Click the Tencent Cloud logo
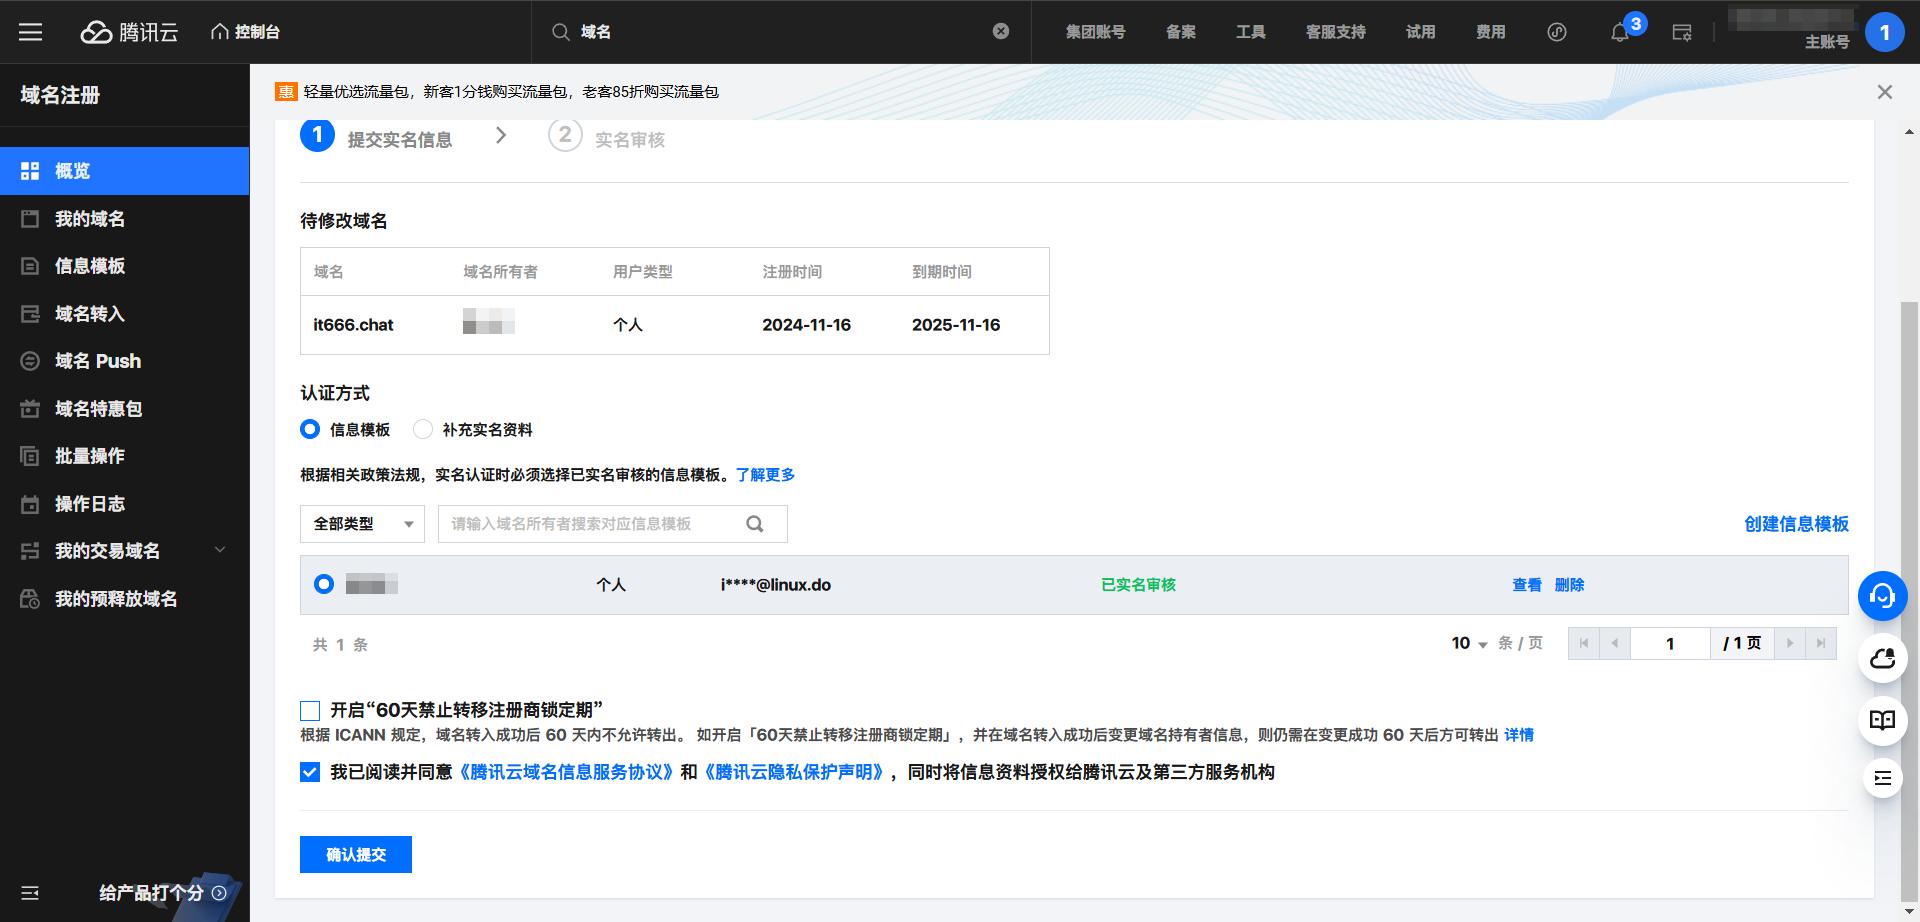 [x=129, y=32]
